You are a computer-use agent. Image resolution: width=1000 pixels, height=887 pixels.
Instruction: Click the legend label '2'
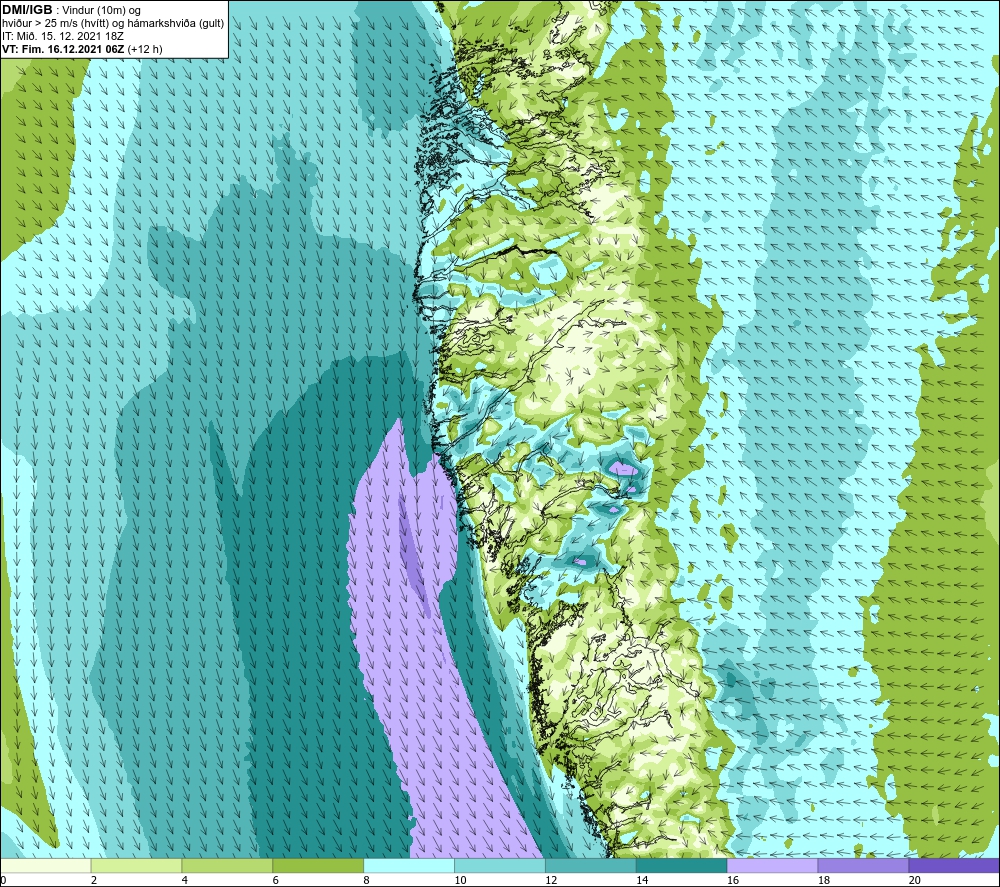pos(94,881)
